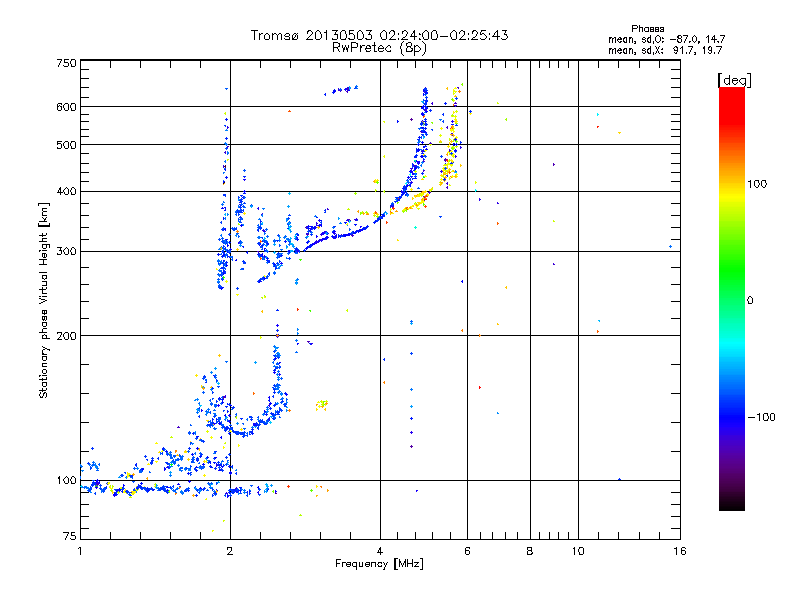Click the y-axis tick label '750'
The height and width of the screenshot is (600, 800).
[66, 63]
